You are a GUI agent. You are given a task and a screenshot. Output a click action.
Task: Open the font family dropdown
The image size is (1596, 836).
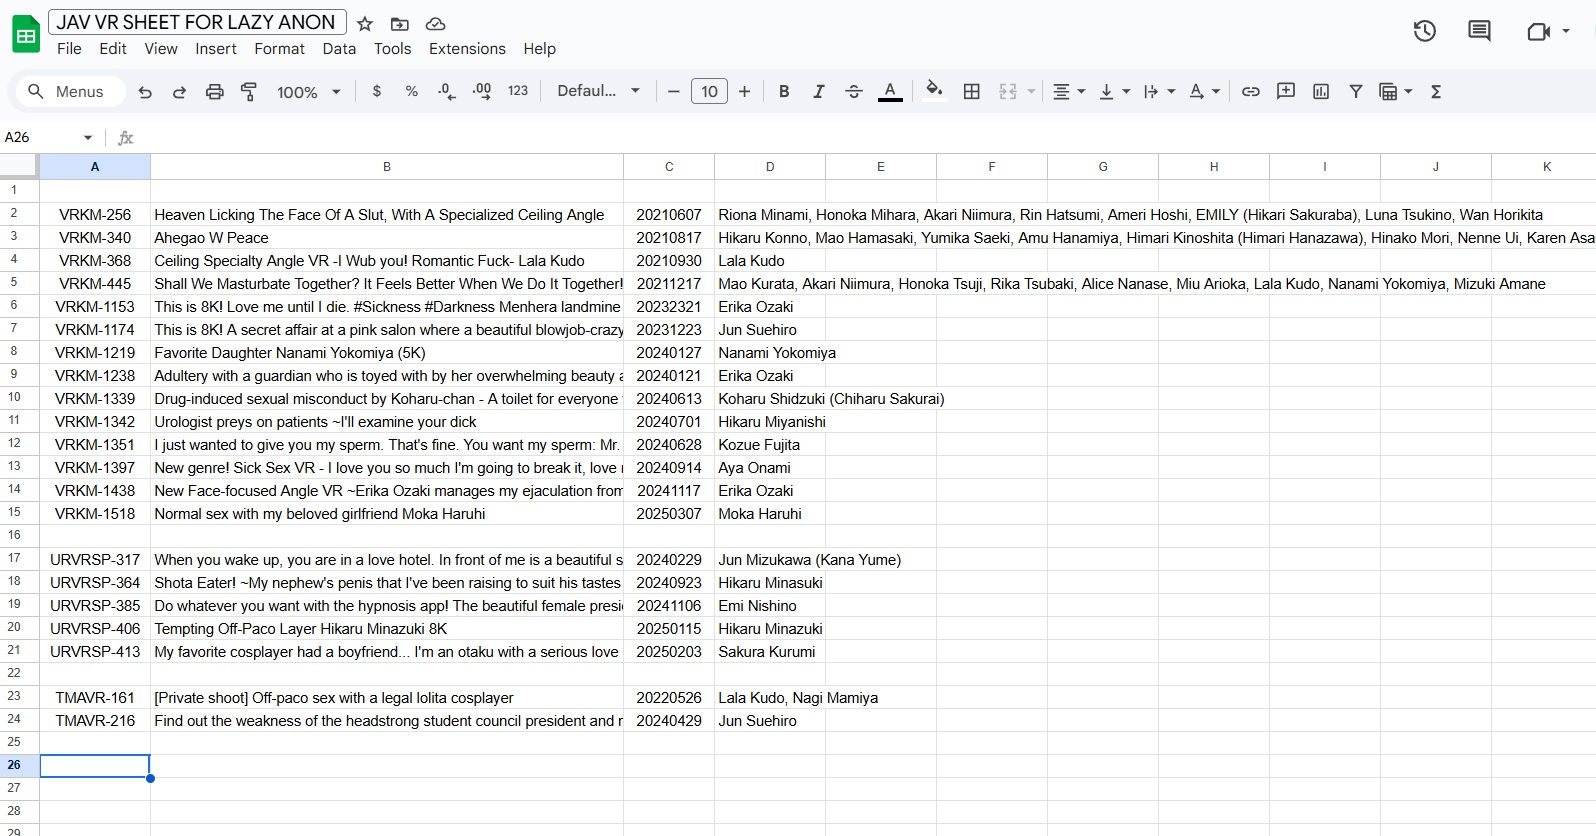tap(598, 91)
